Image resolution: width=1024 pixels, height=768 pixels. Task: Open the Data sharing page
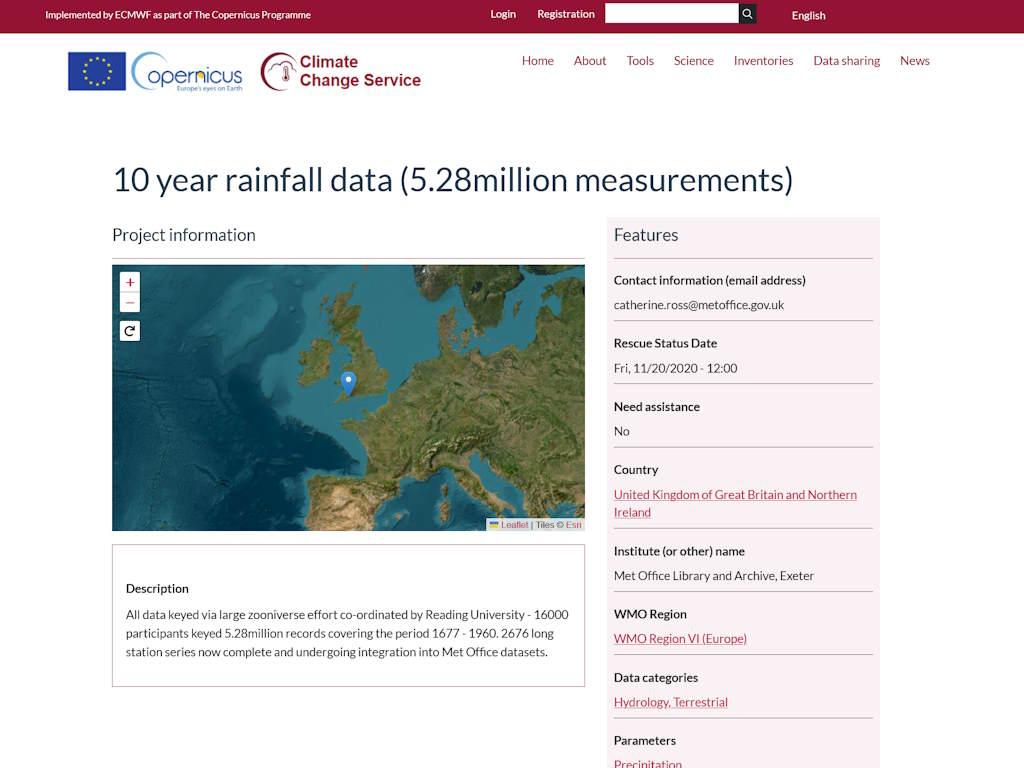click(x=846, y=61)
